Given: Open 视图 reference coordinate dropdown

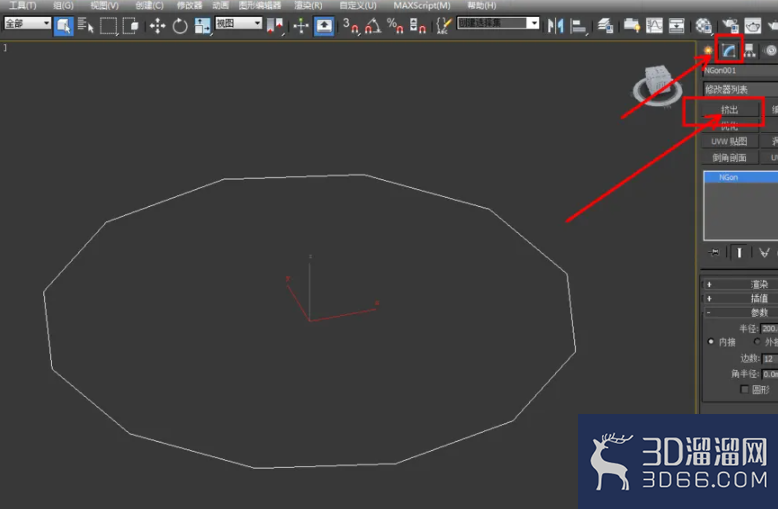Looking at the screenshot, I should pos(238,23).
